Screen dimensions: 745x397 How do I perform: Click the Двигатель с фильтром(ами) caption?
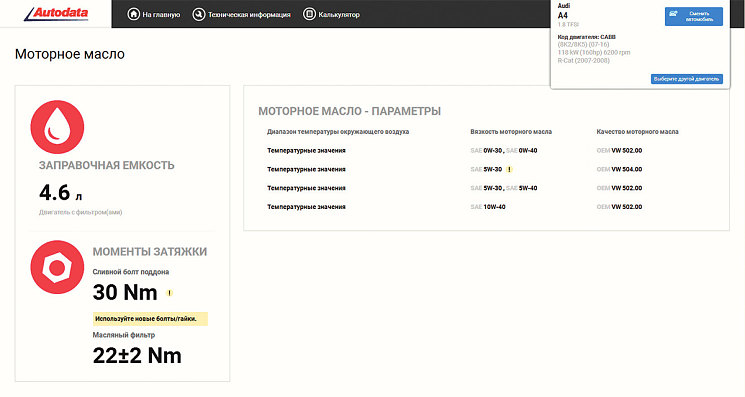(x=81, y=213)
